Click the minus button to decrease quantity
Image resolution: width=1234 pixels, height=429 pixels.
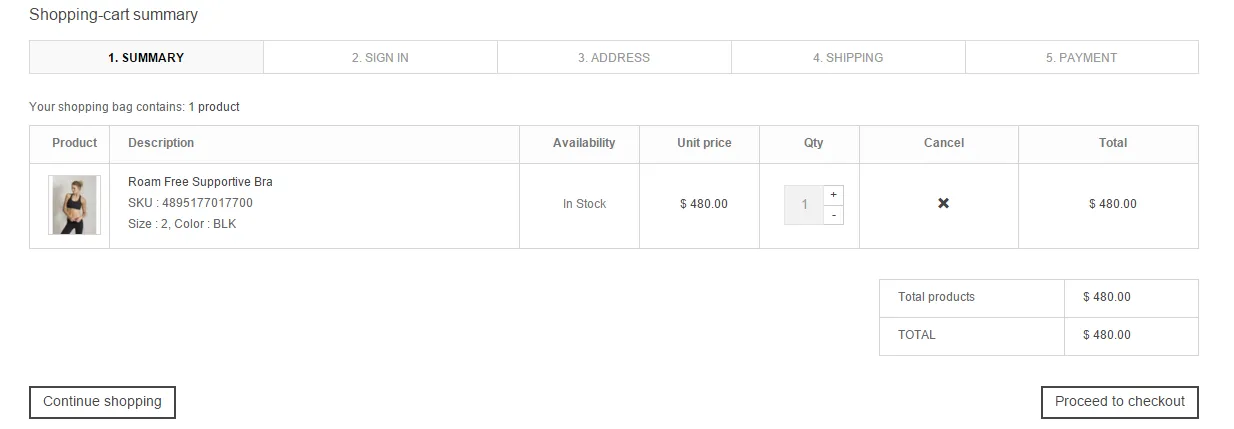pos(833,215)
